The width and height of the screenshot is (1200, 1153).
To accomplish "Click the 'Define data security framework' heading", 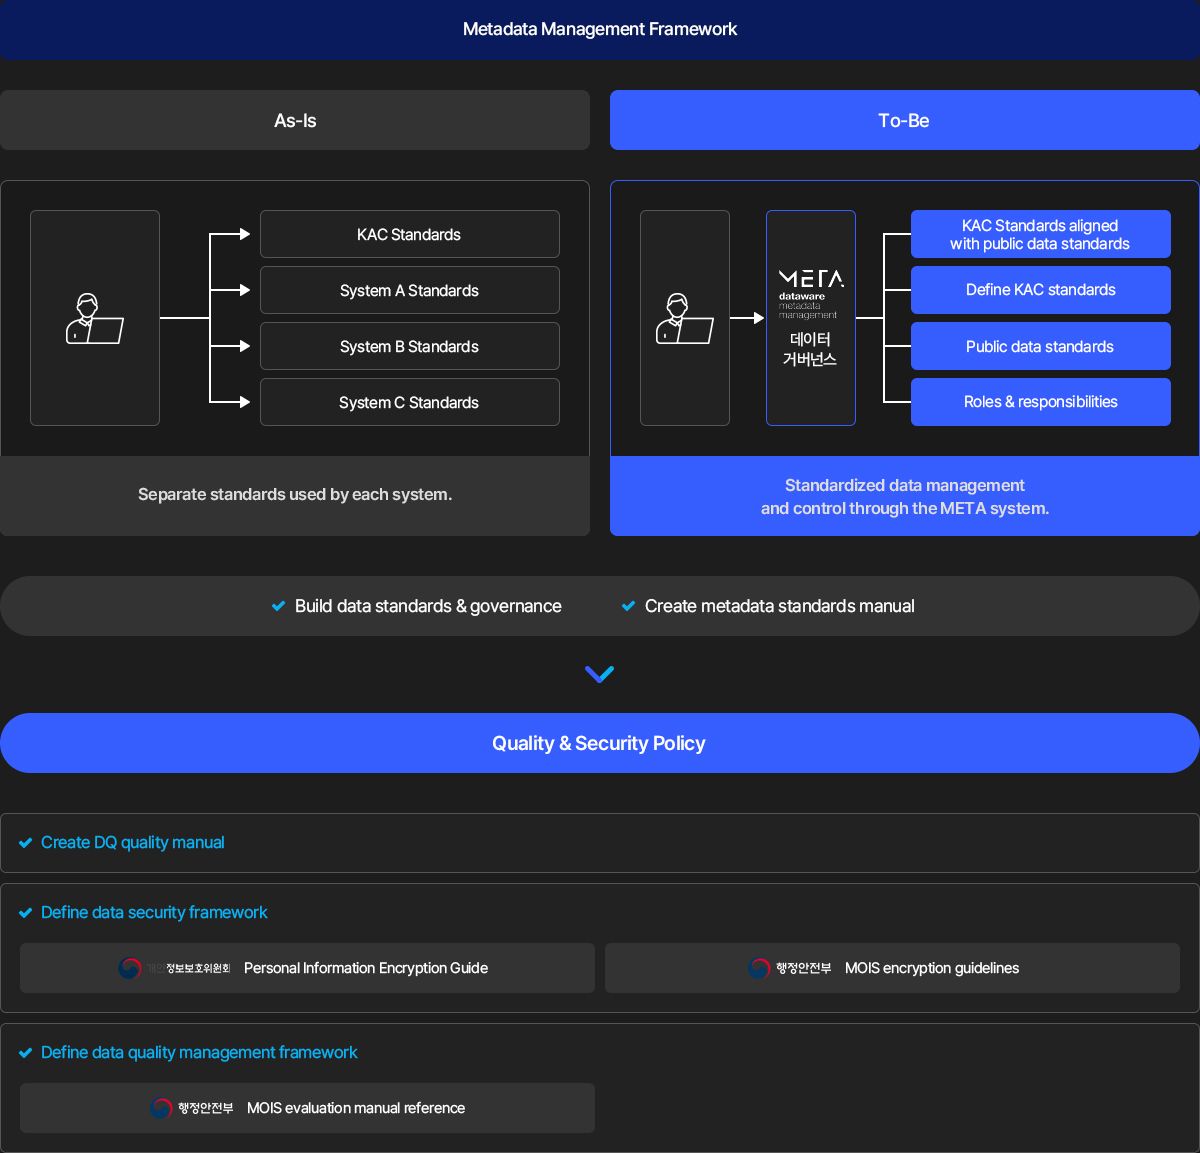I will pyautogui.click(x=154, y=913).
